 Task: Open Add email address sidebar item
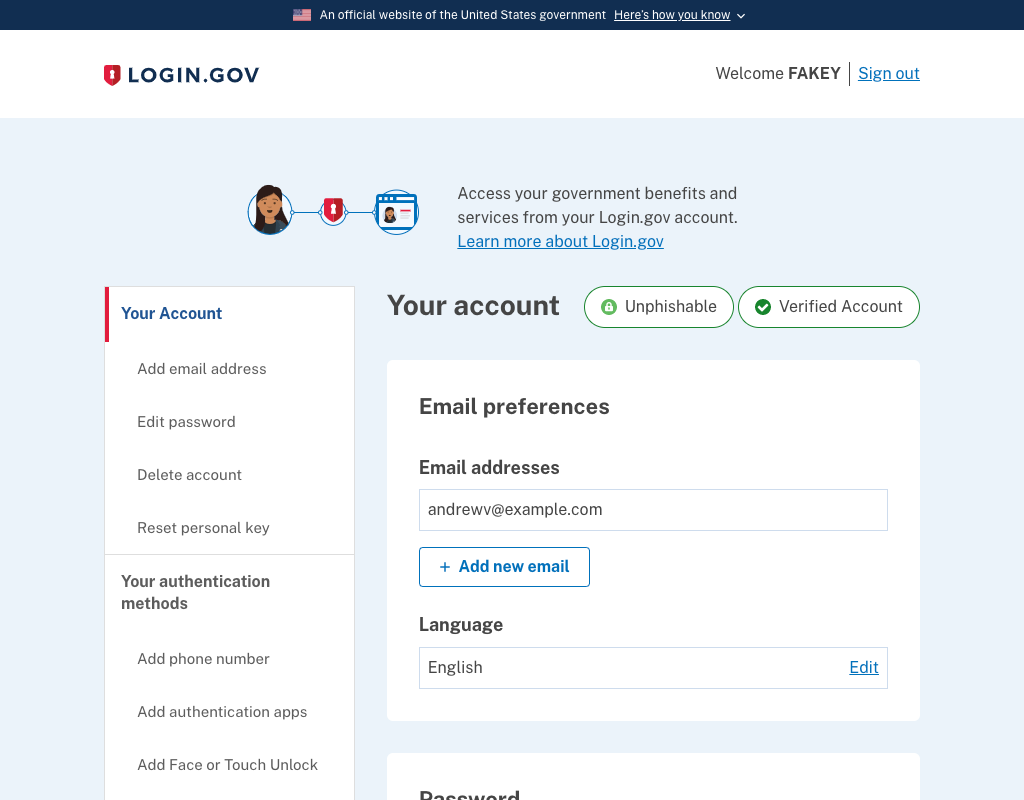[x=202, y=369]
